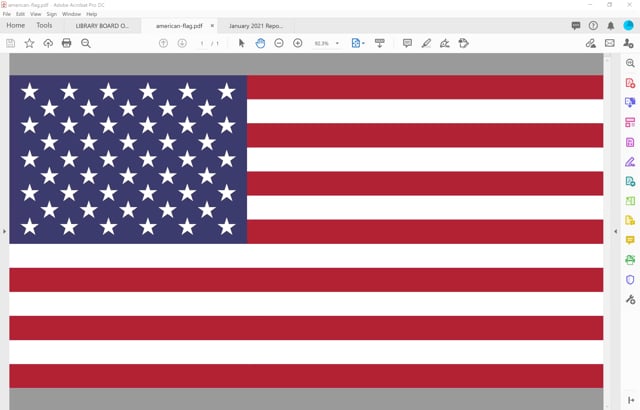Screen dimensions: 640x410
Task: Collapse the right tools pane arrow
Action: [616, 231]
